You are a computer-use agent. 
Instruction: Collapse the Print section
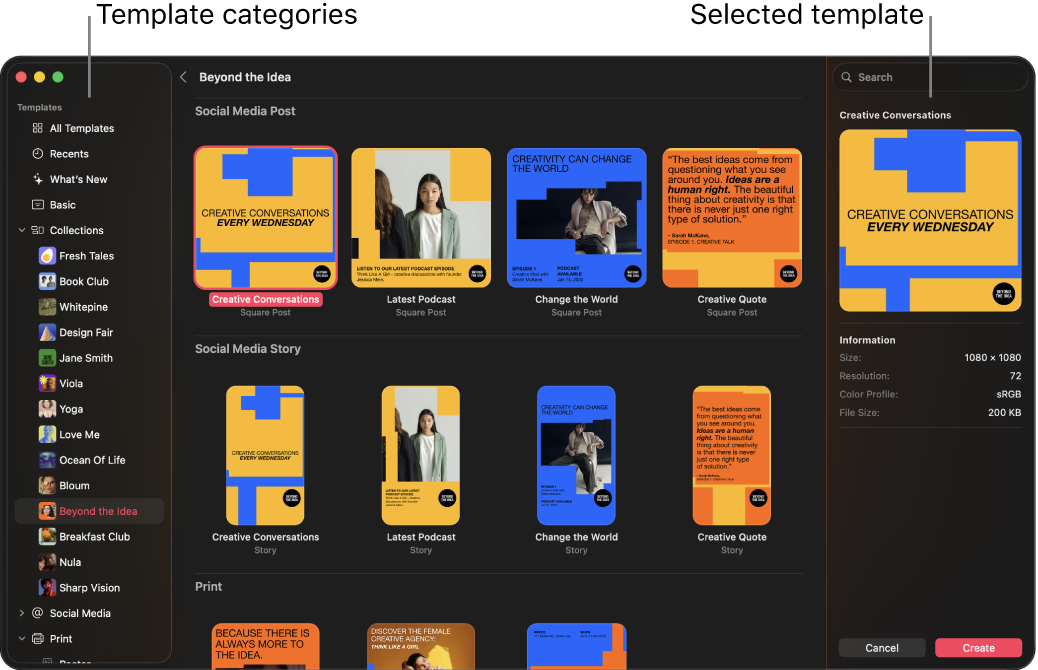click(22, 638)
